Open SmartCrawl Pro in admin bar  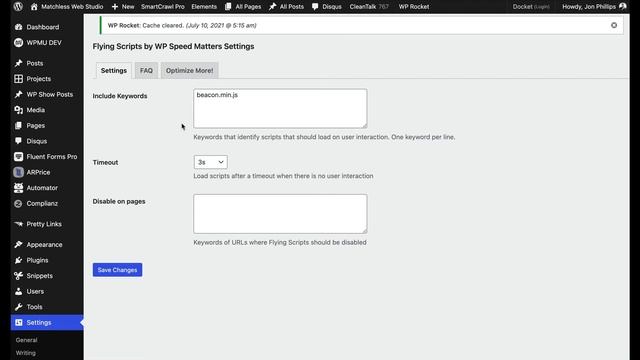[x=163, y=7]
